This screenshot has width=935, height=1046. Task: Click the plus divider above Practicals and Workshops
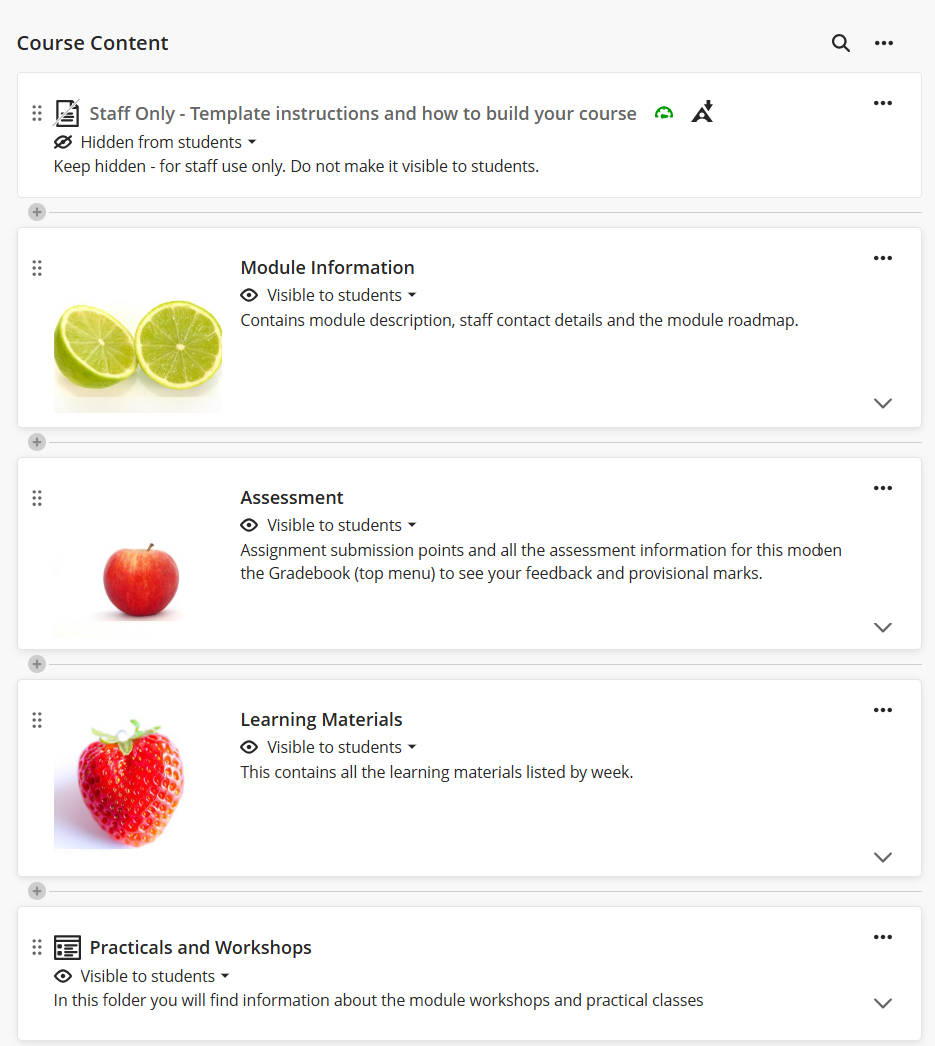pyautogui.click(x=37, y=891)
